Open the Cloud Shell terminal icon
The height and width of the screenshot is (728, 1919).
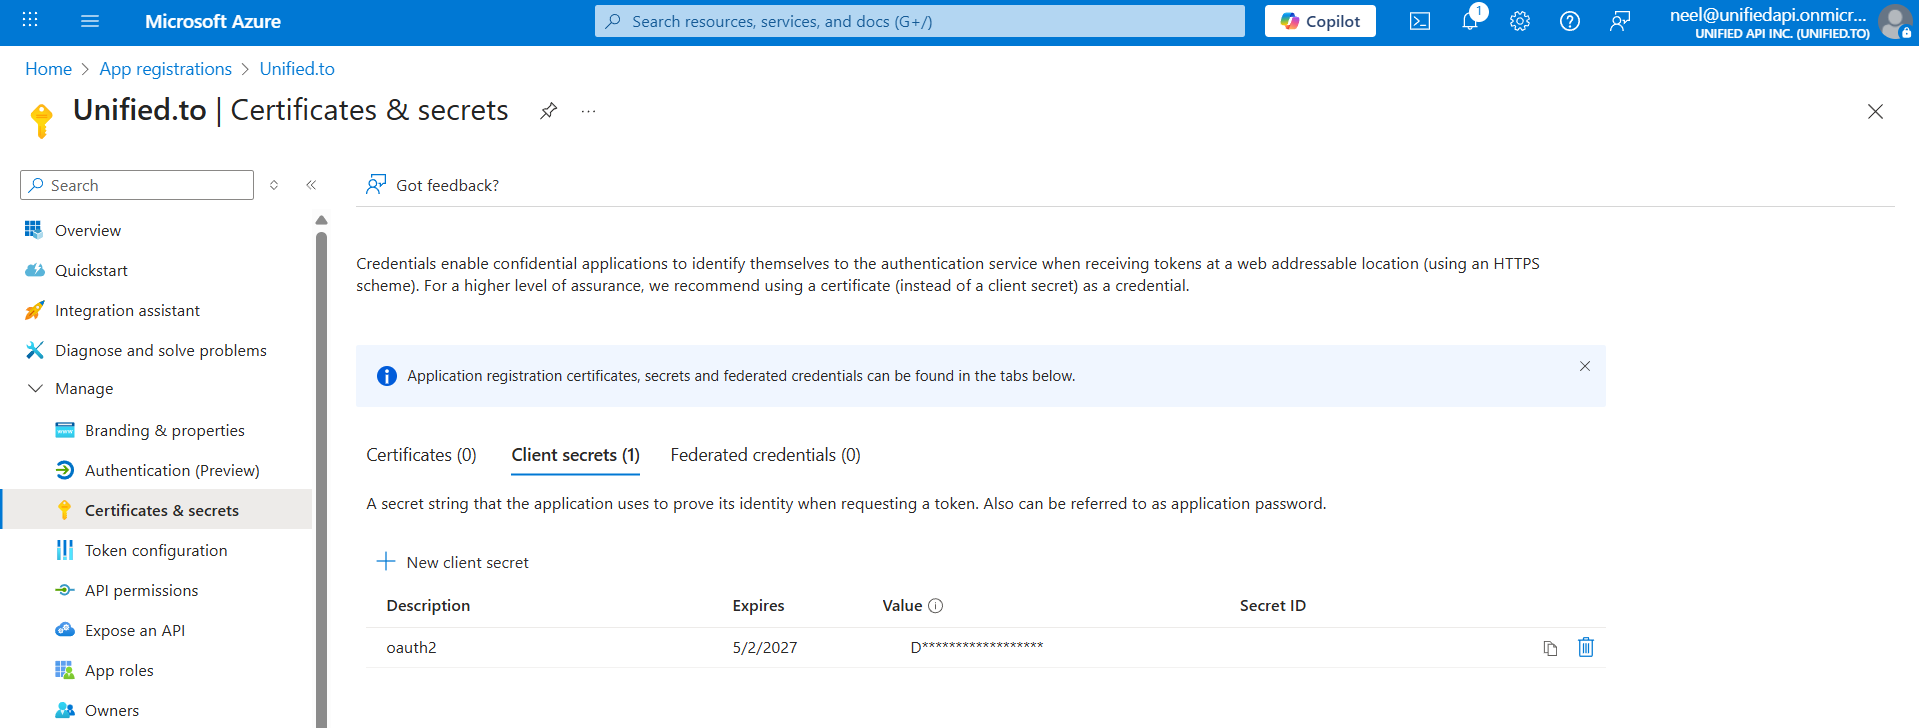1419,21
